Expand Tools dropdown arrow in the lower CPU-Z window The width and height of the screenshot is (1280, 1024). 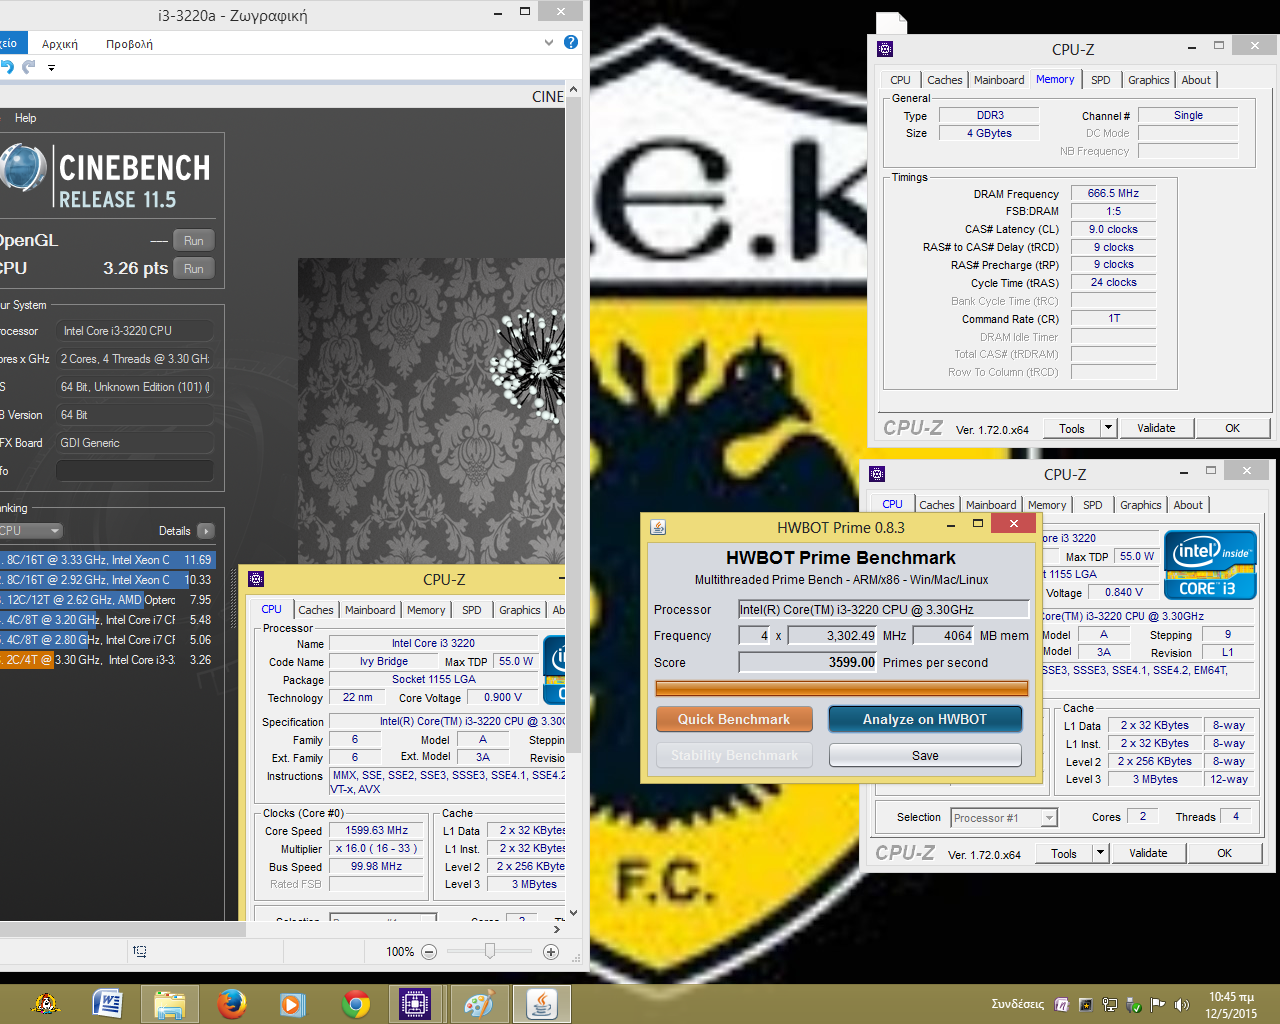[1100, 853]
